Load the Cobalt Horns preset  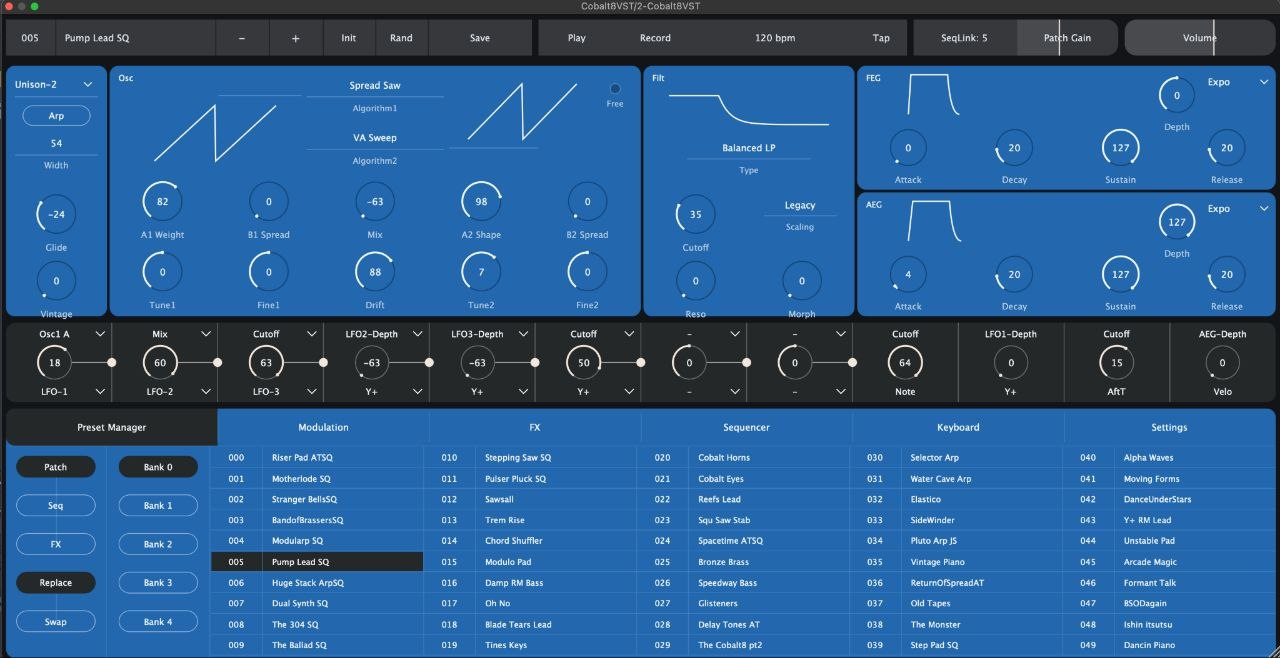(x=745, y=458)
